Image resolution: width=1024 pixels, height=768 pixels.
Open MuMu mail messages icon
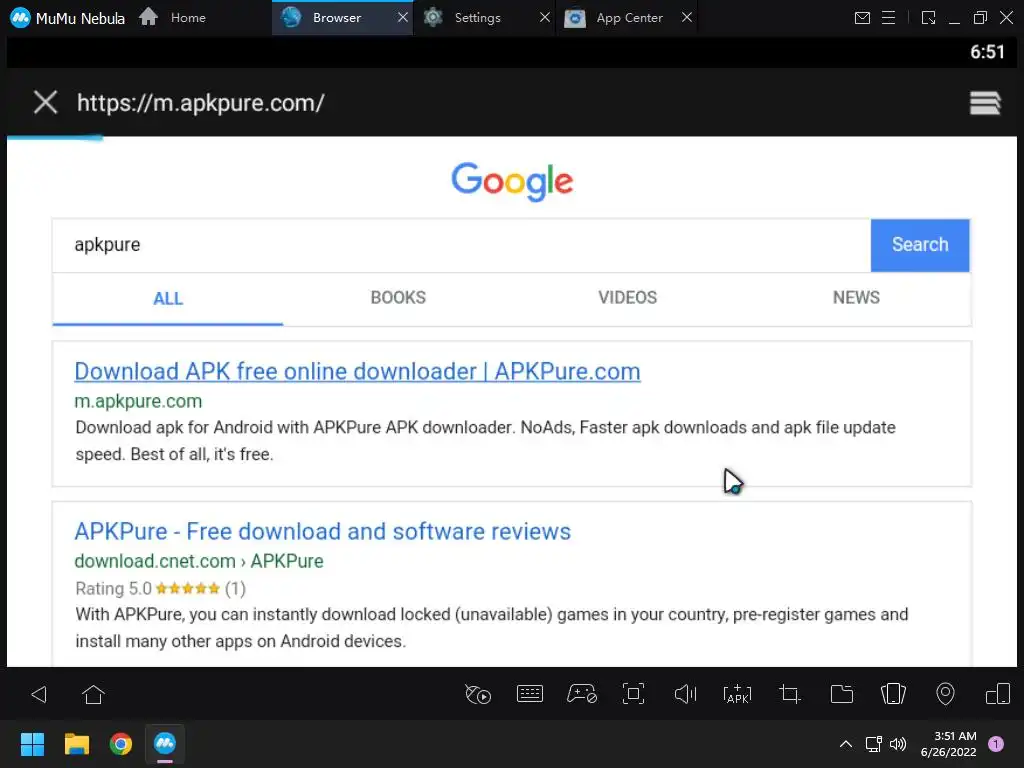click(x=862, y=18)
